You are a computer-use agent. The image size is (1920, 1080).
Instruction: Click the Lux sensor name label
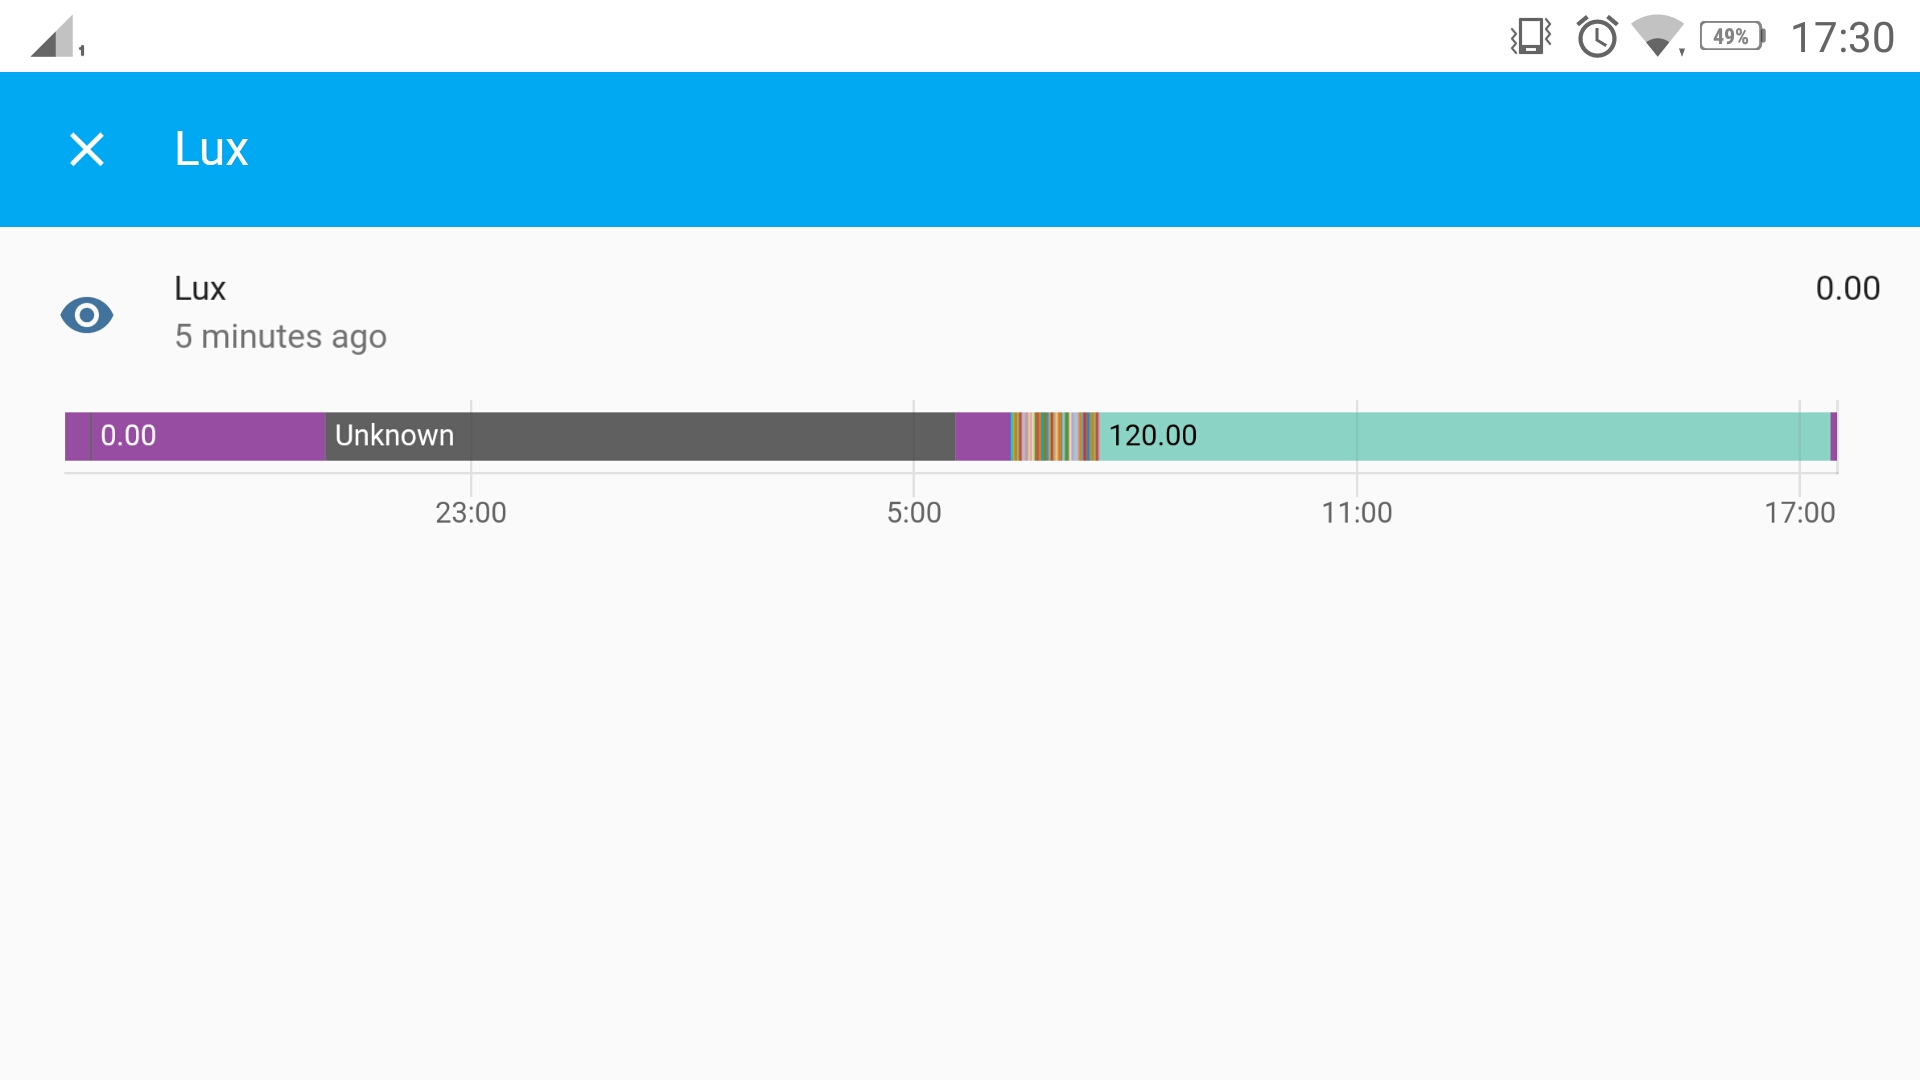(200, 288)
